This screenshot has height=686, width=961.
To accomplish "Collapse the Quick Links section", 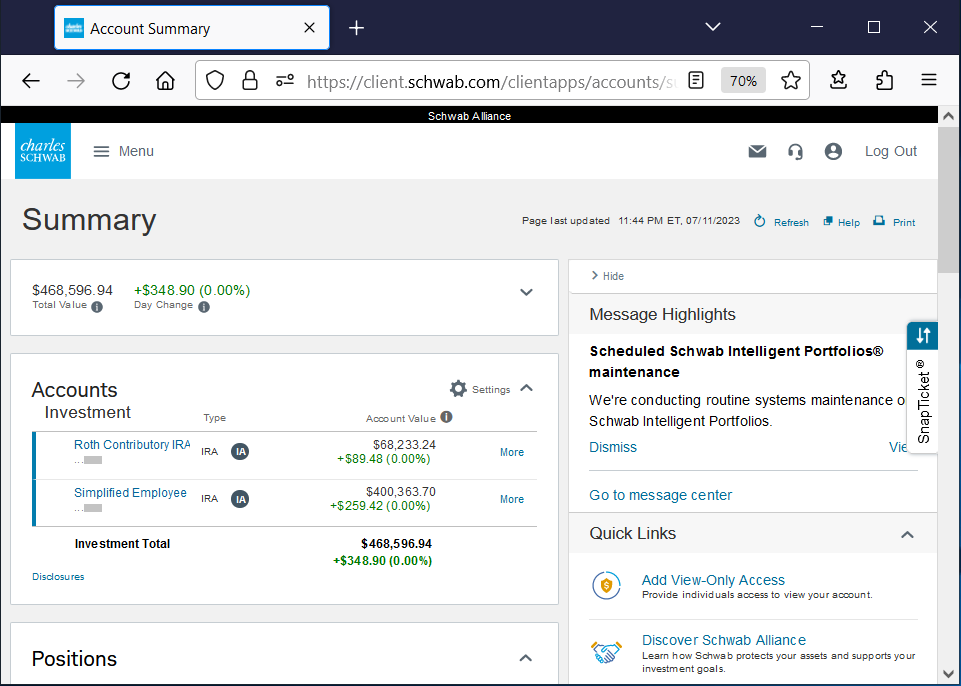I will tap(907, 535).
